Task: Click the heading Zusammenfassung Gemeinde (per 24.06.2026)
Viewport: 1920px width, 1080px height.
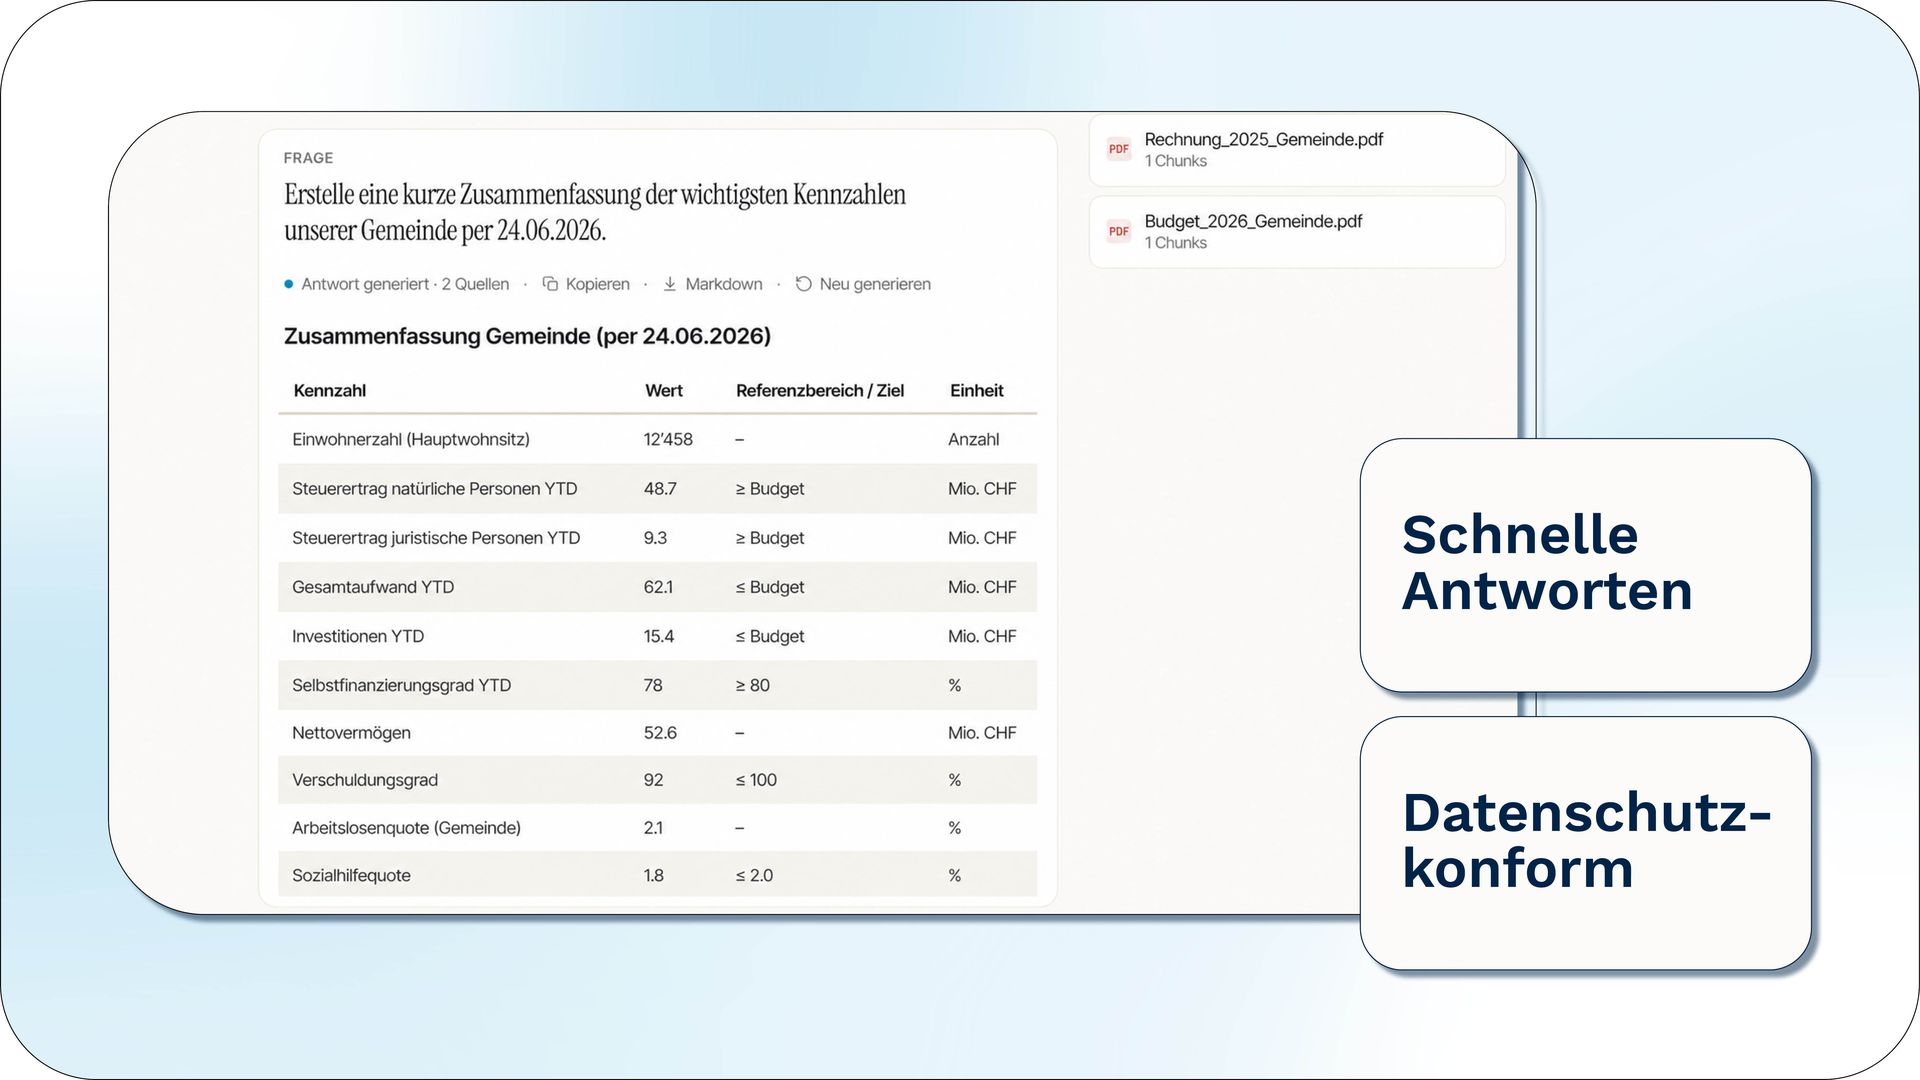Action: [x=527, y=336]
